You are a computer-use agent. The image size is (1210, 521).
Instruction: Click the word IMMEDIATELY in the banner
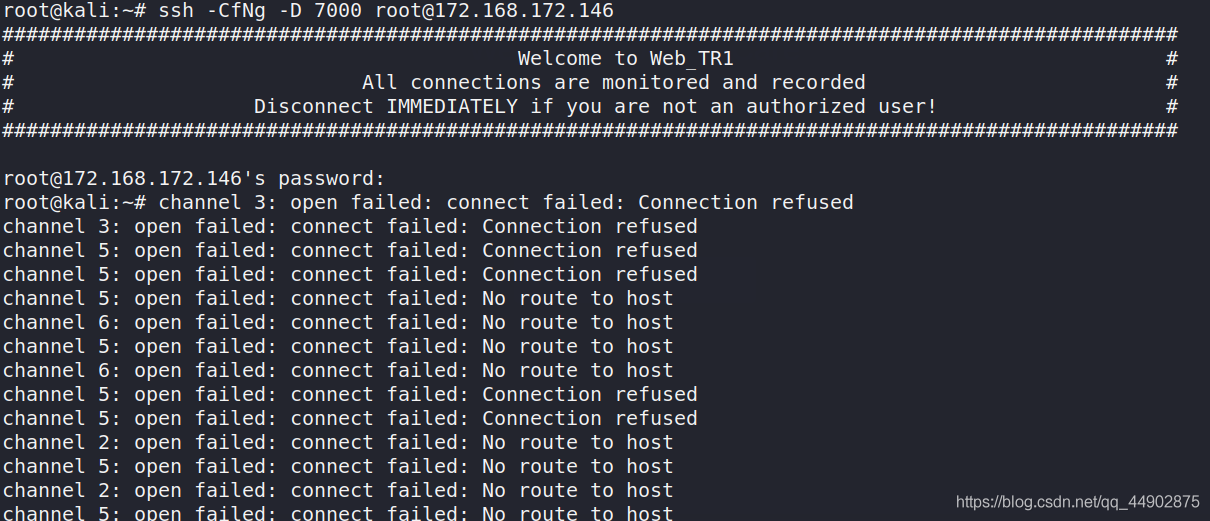coord(452,107)
